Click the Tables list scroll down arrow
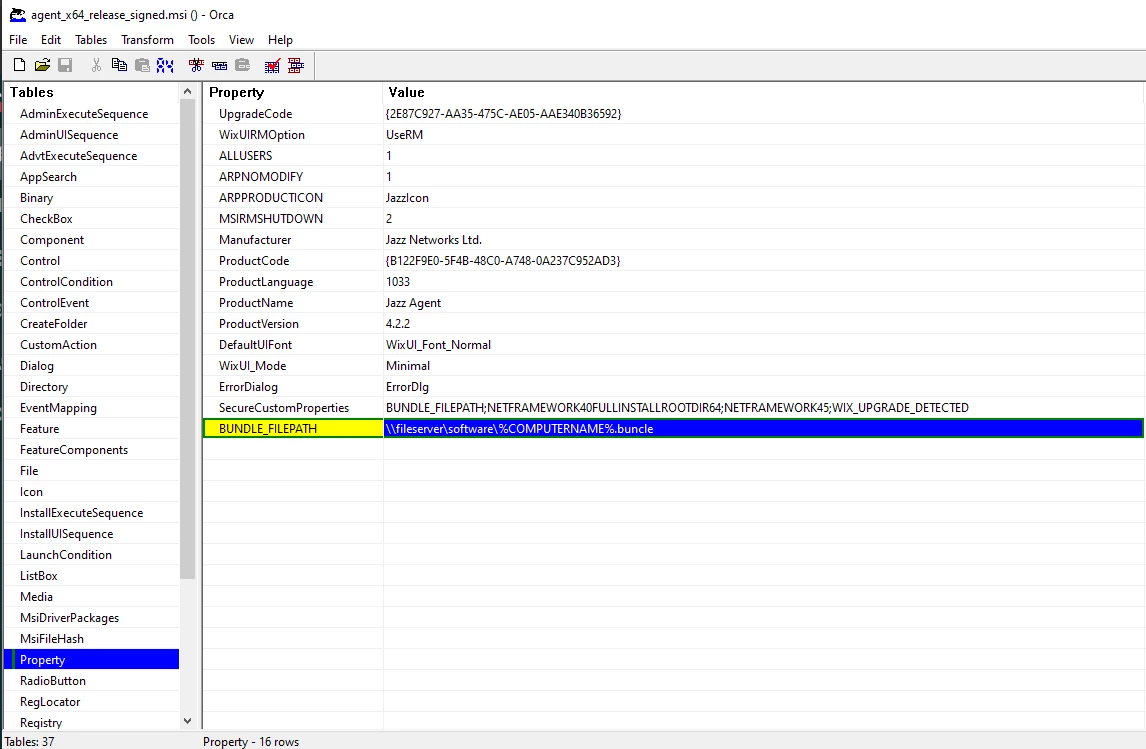1146x749 pixels. coord(187,721)
